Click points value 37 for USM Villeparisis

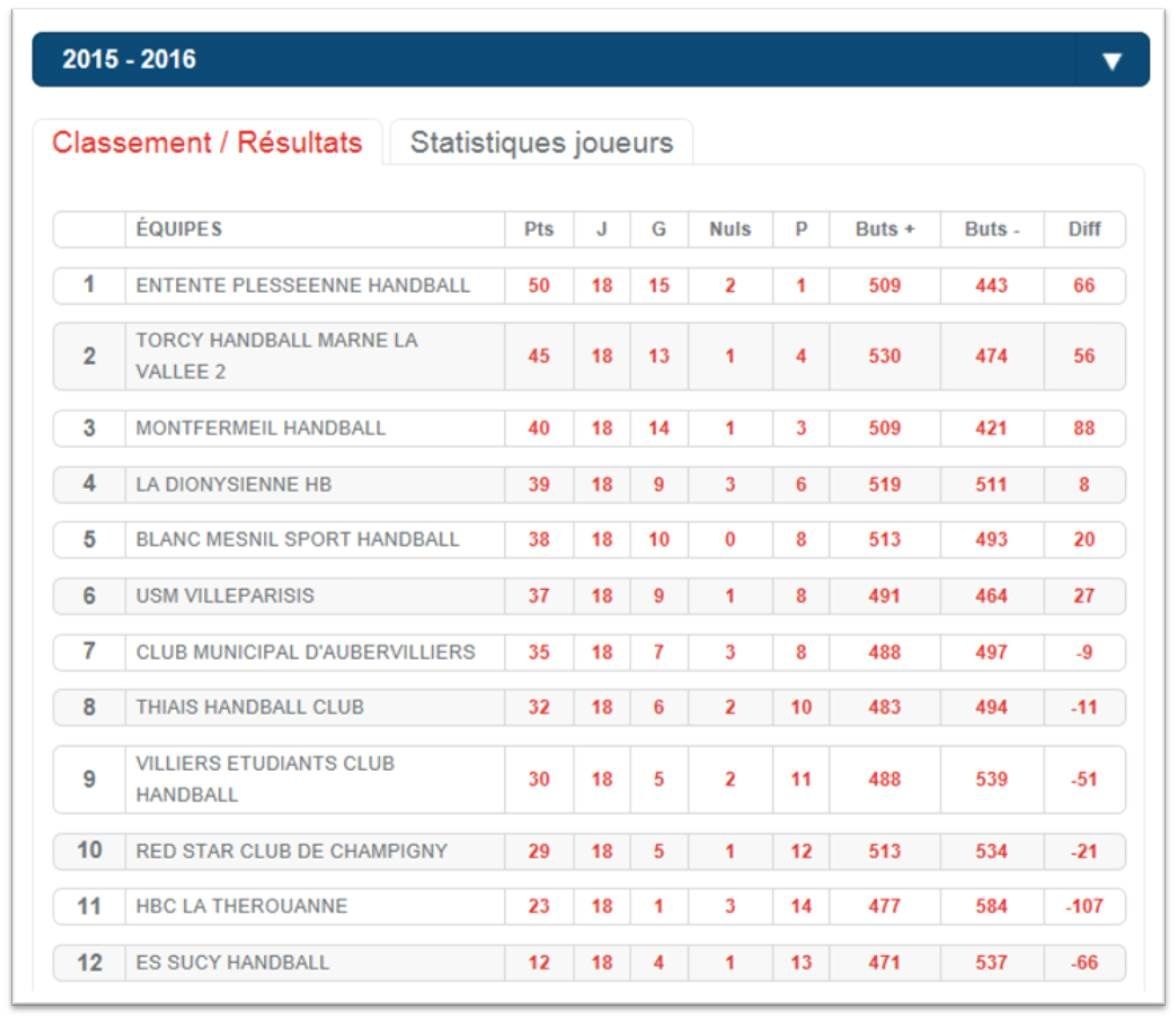538,595
